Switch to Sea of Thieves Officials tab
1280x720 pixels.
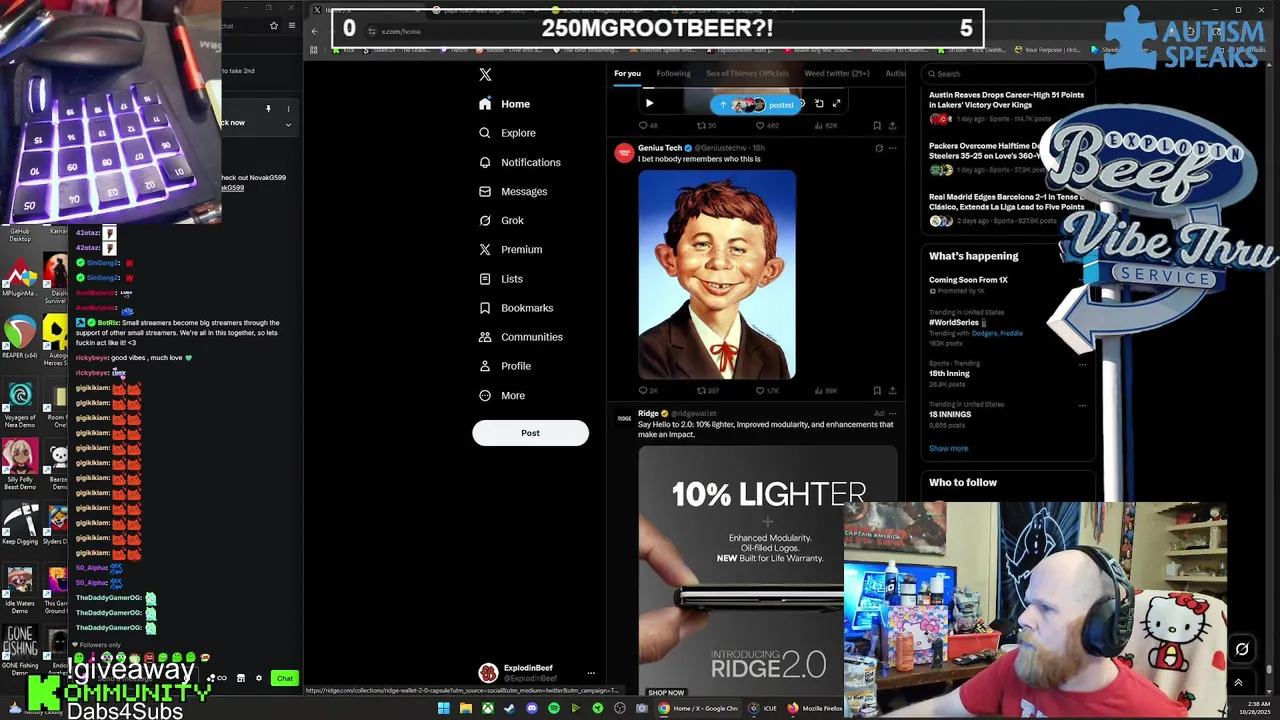pyautogui.click(x=747, y=73)
